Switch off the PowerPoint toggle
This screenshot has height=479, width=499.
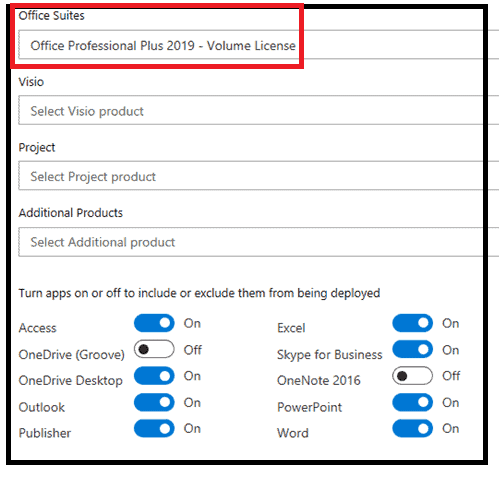412,402
